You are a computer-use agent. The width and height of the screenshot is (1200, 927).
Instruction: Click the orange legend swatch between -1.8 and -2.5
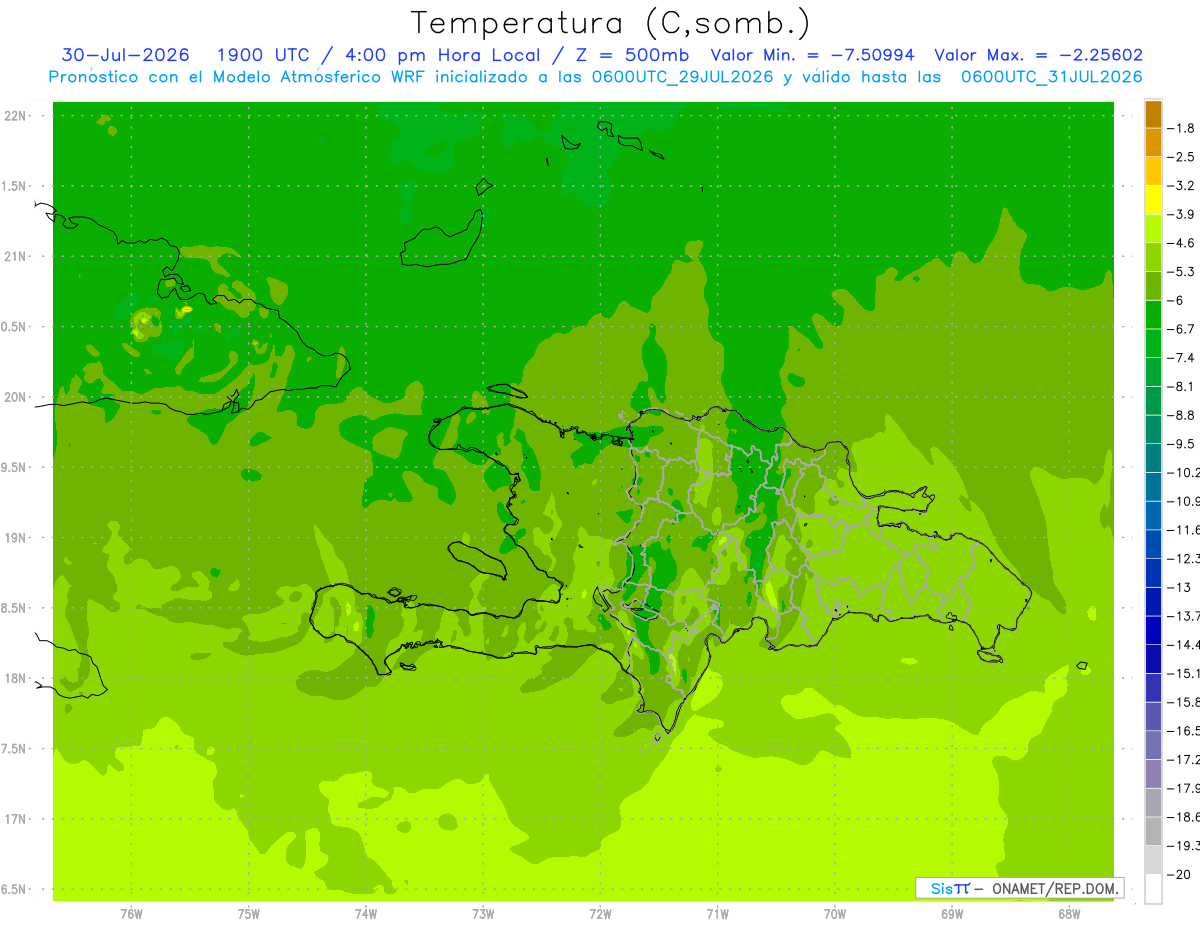tap(1153, 142)
